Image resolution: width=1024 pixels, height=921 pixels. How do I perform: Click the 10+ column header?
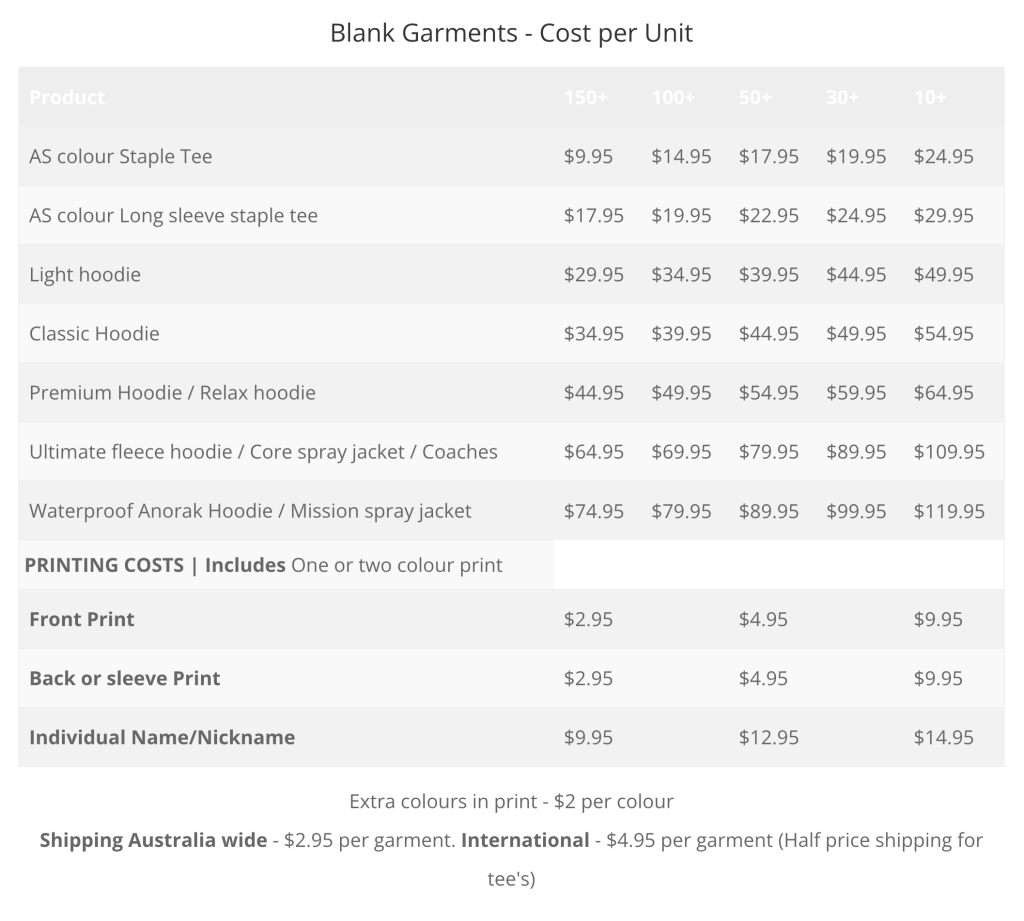coord(930,97)
